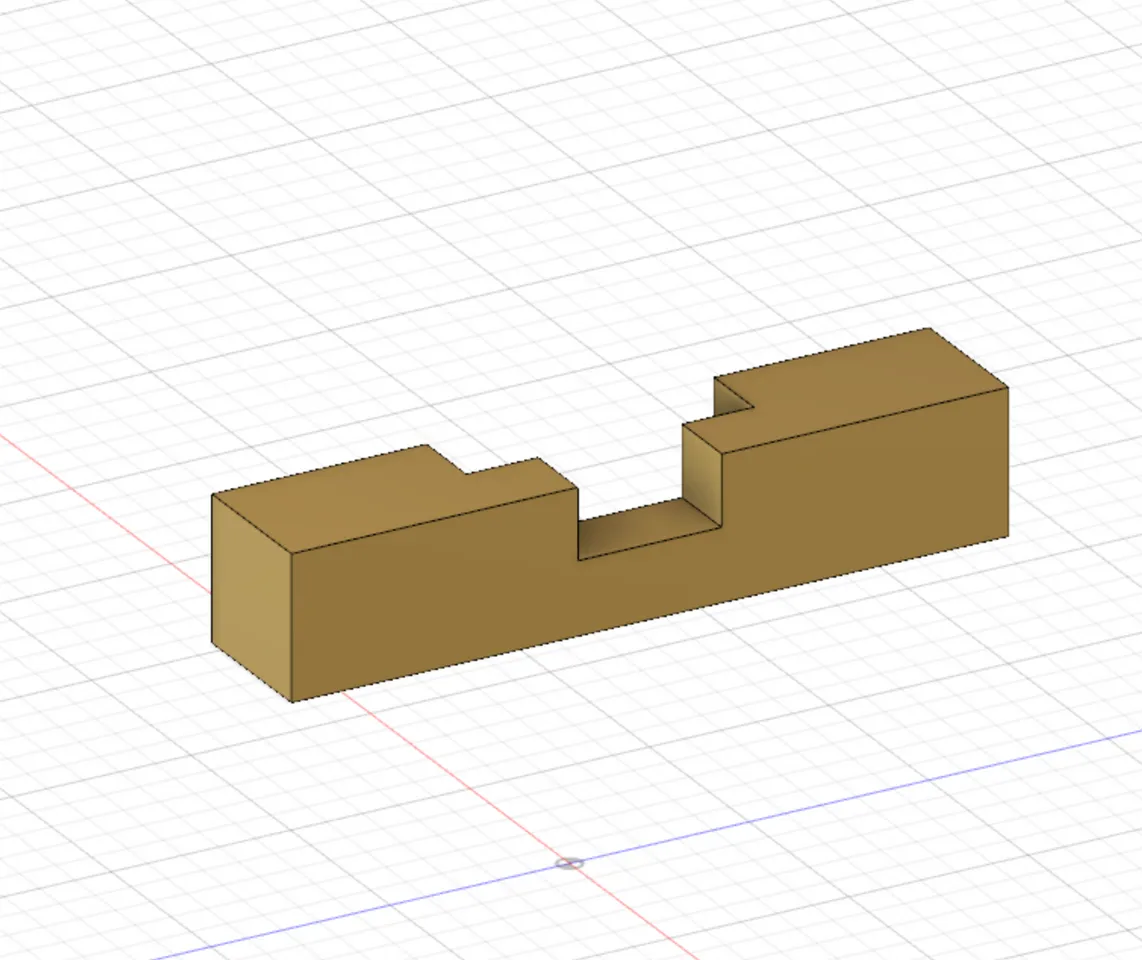The image size is (1142, 960).
Task: Select the origin point marker
Action: pos(570,863)
